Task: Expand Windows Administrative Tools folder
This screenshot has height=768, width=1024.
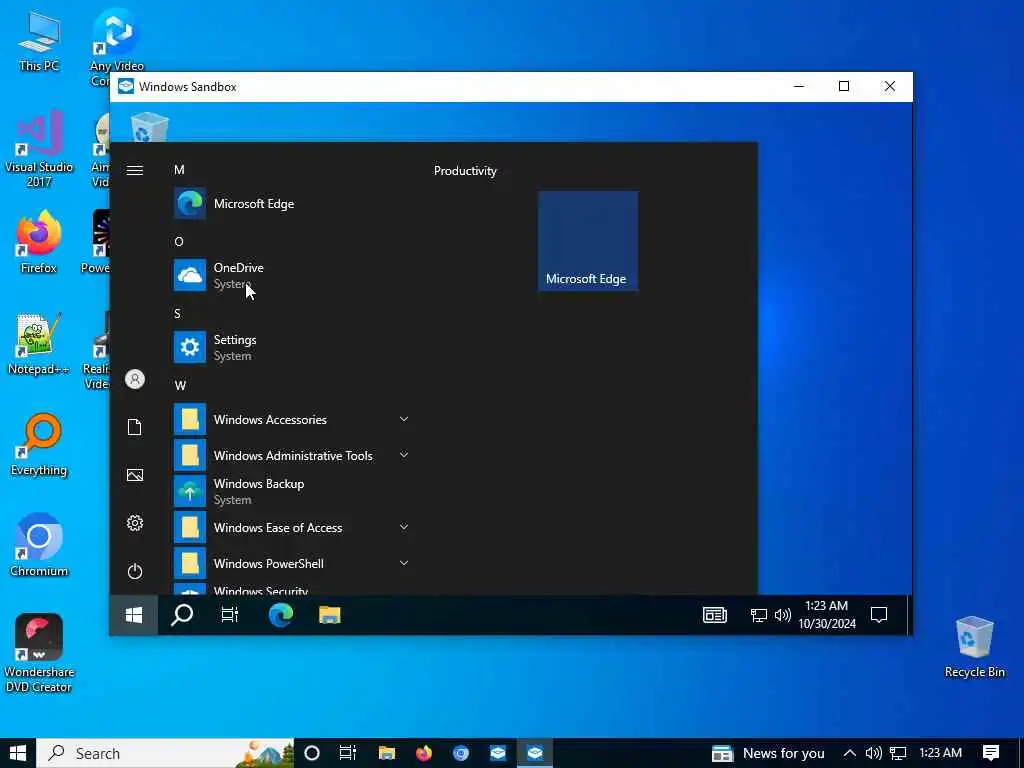Action: coord(291,456)
